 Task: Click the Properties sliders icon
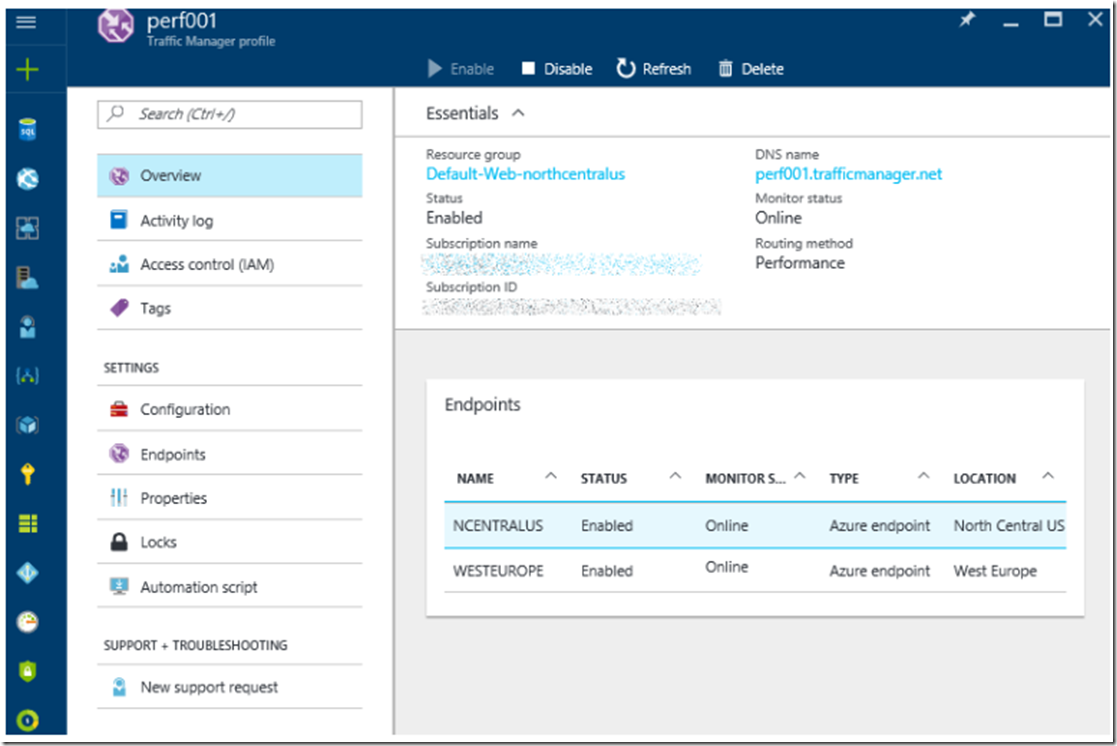[119, 497]
